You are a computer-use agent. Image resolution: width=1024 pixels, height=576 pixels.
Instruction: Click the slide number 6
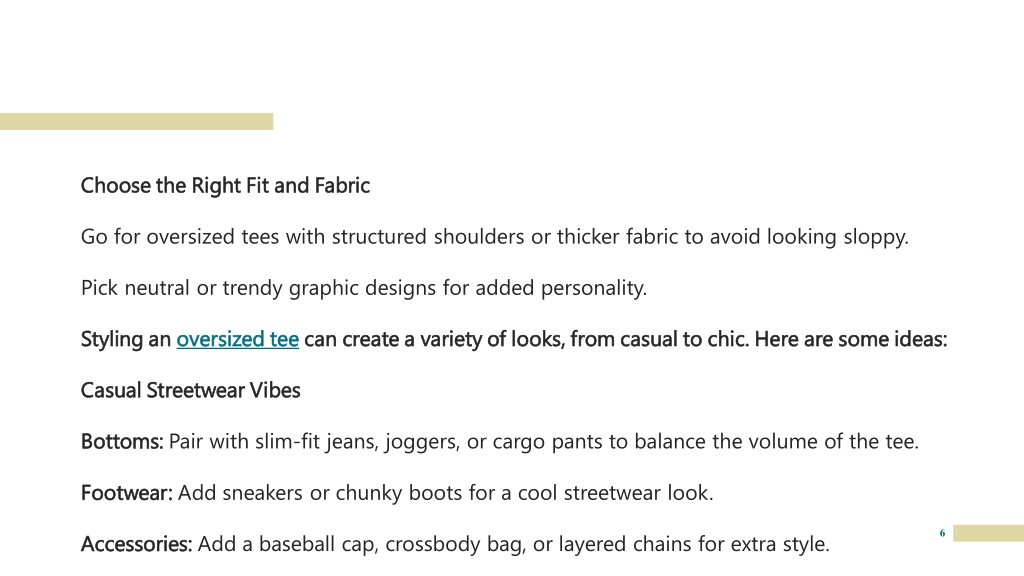tap(942, 533)
